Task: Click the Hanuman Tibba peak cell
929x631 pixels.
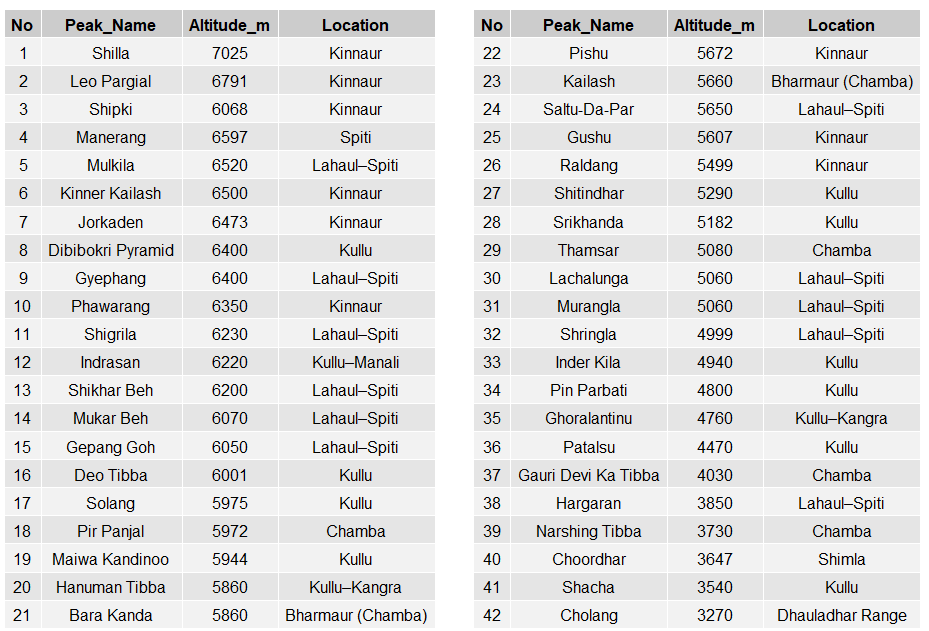Action: coord(111,587)
